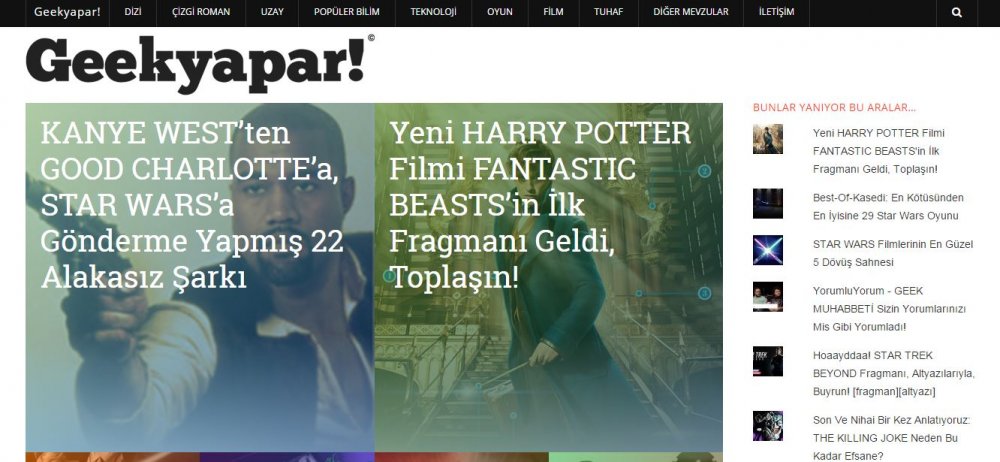Click the Best-Of-Kasedi sidebar thumbnail
This screenshot has height=462, width=1000.
click(768, 204)
